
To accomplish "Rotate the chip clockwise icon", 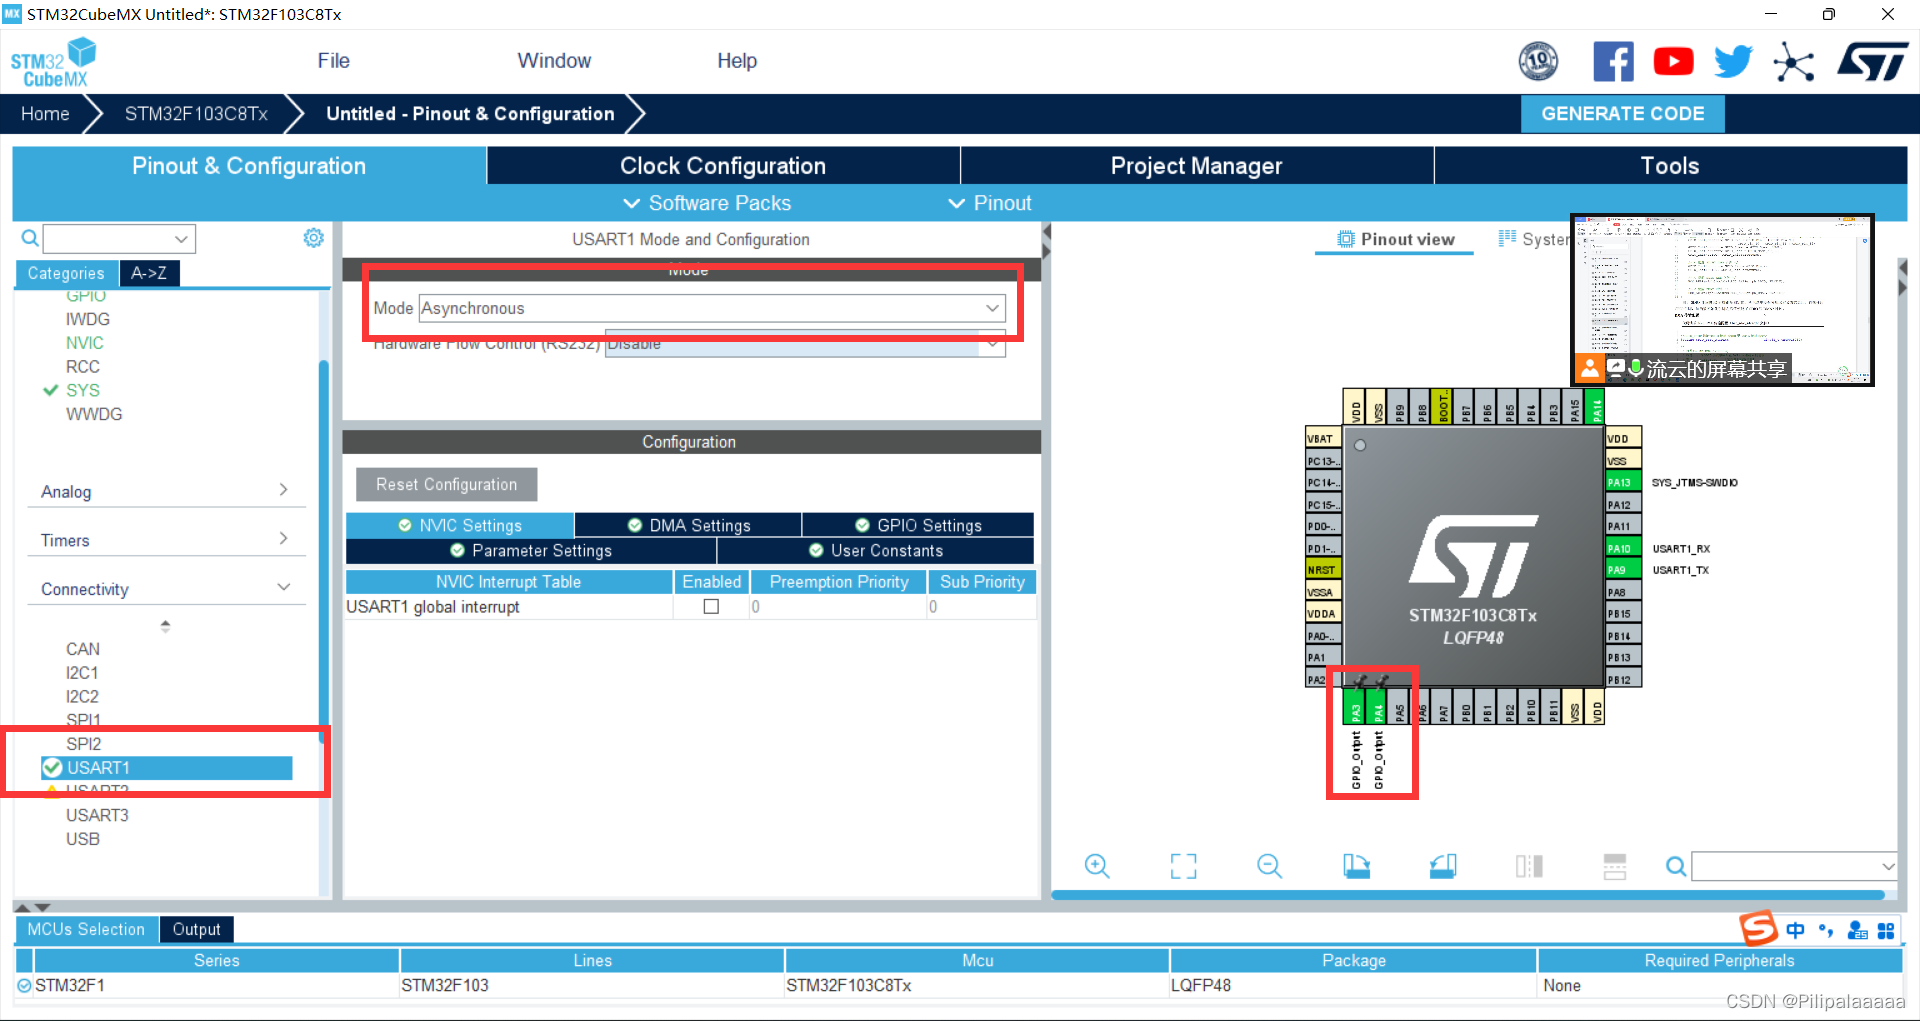I will click(x=1356, y=866).
